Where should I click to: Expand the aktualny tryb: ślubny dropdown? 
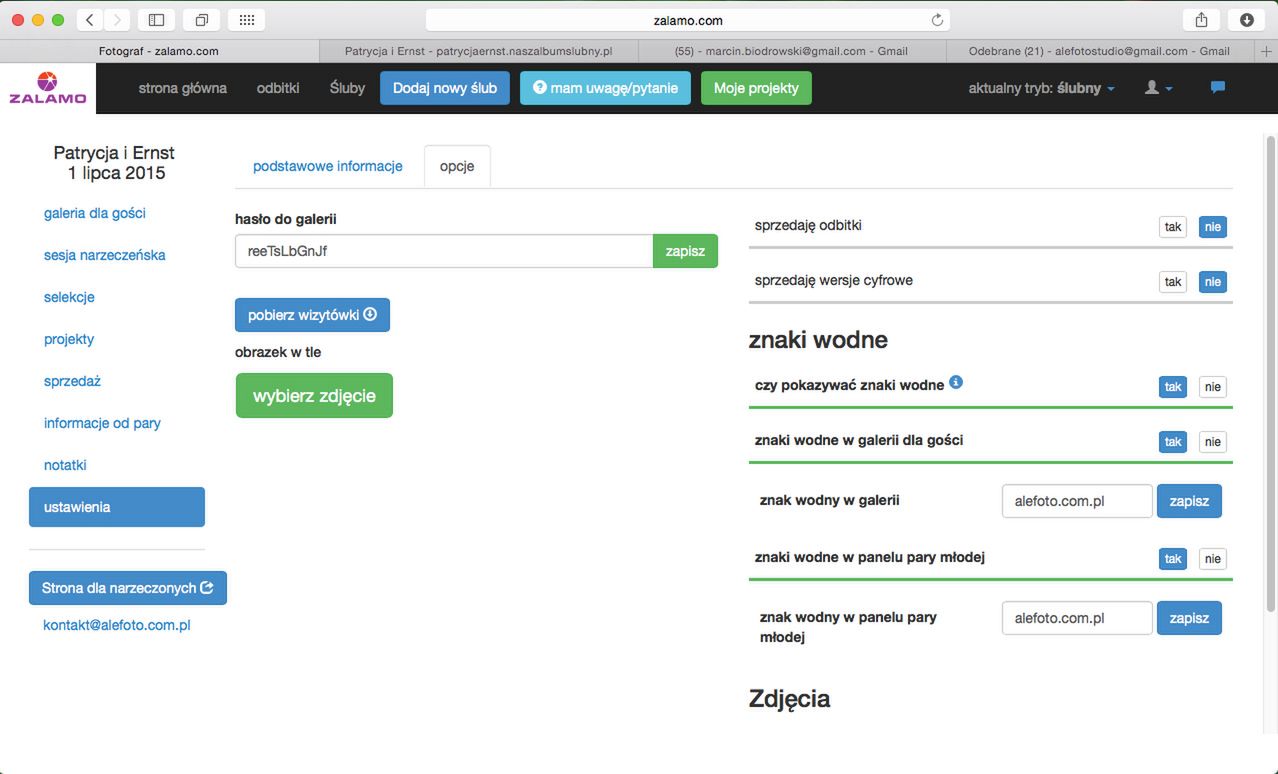click(x=1041, y=88)
